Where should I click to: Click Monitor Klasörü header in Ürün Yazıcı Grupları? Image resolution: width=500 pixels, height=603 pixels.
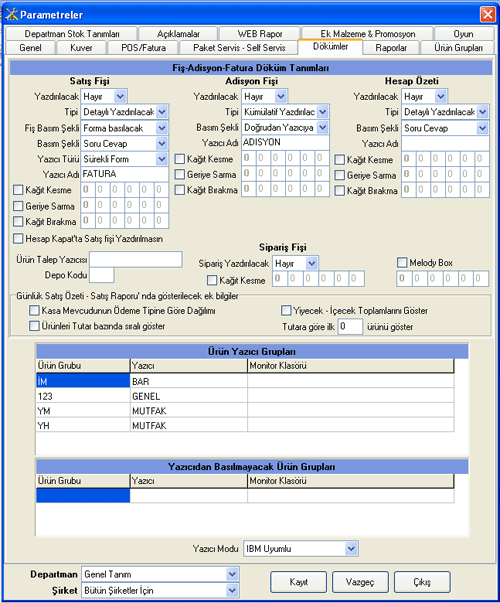[x=350, y=366]
